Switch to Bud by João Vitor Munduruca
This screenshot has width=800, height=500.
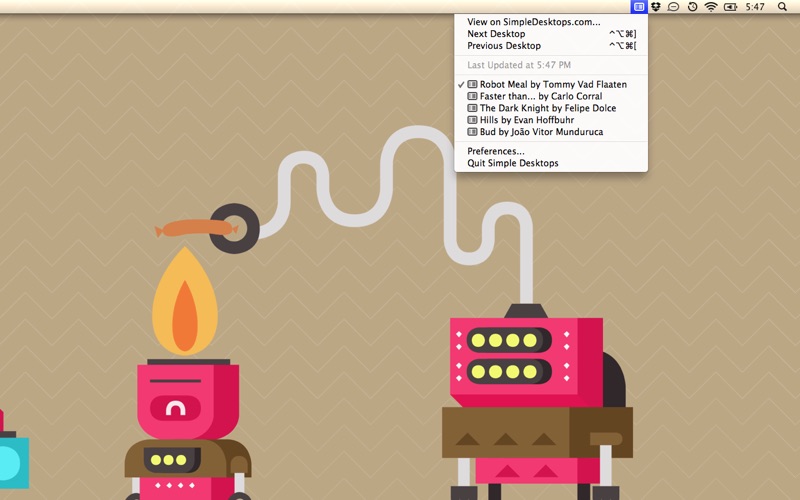(551, 132)
